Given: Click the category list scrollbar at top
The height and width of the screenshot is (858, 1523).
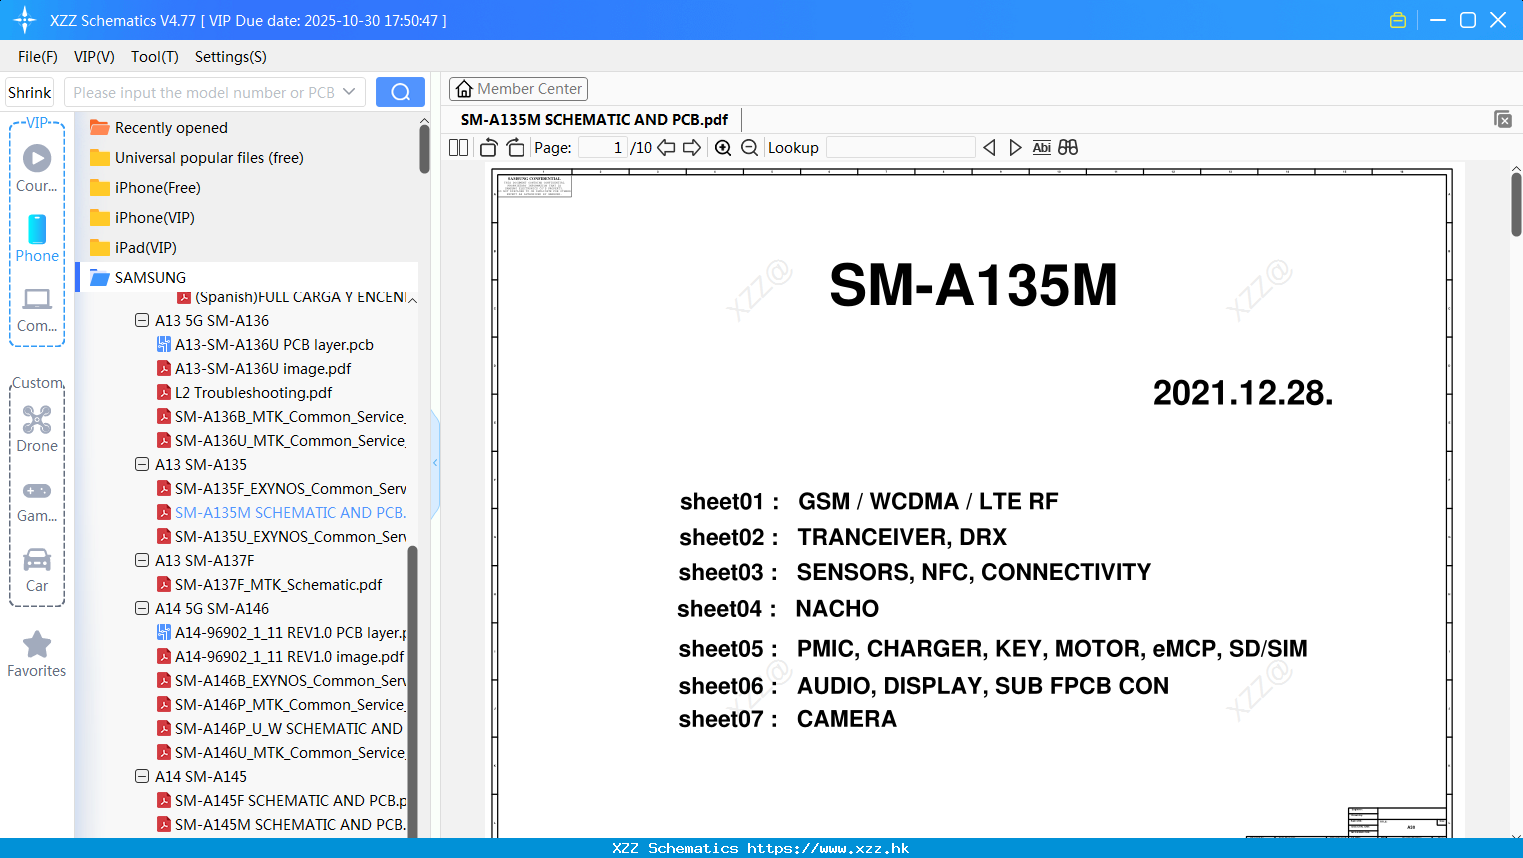Looking at the screenshot, I should click(424, 150).
